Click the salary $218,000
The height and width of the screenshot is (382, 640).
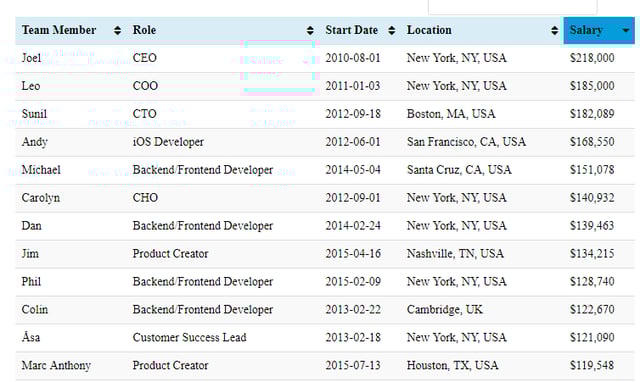(592, 58)
